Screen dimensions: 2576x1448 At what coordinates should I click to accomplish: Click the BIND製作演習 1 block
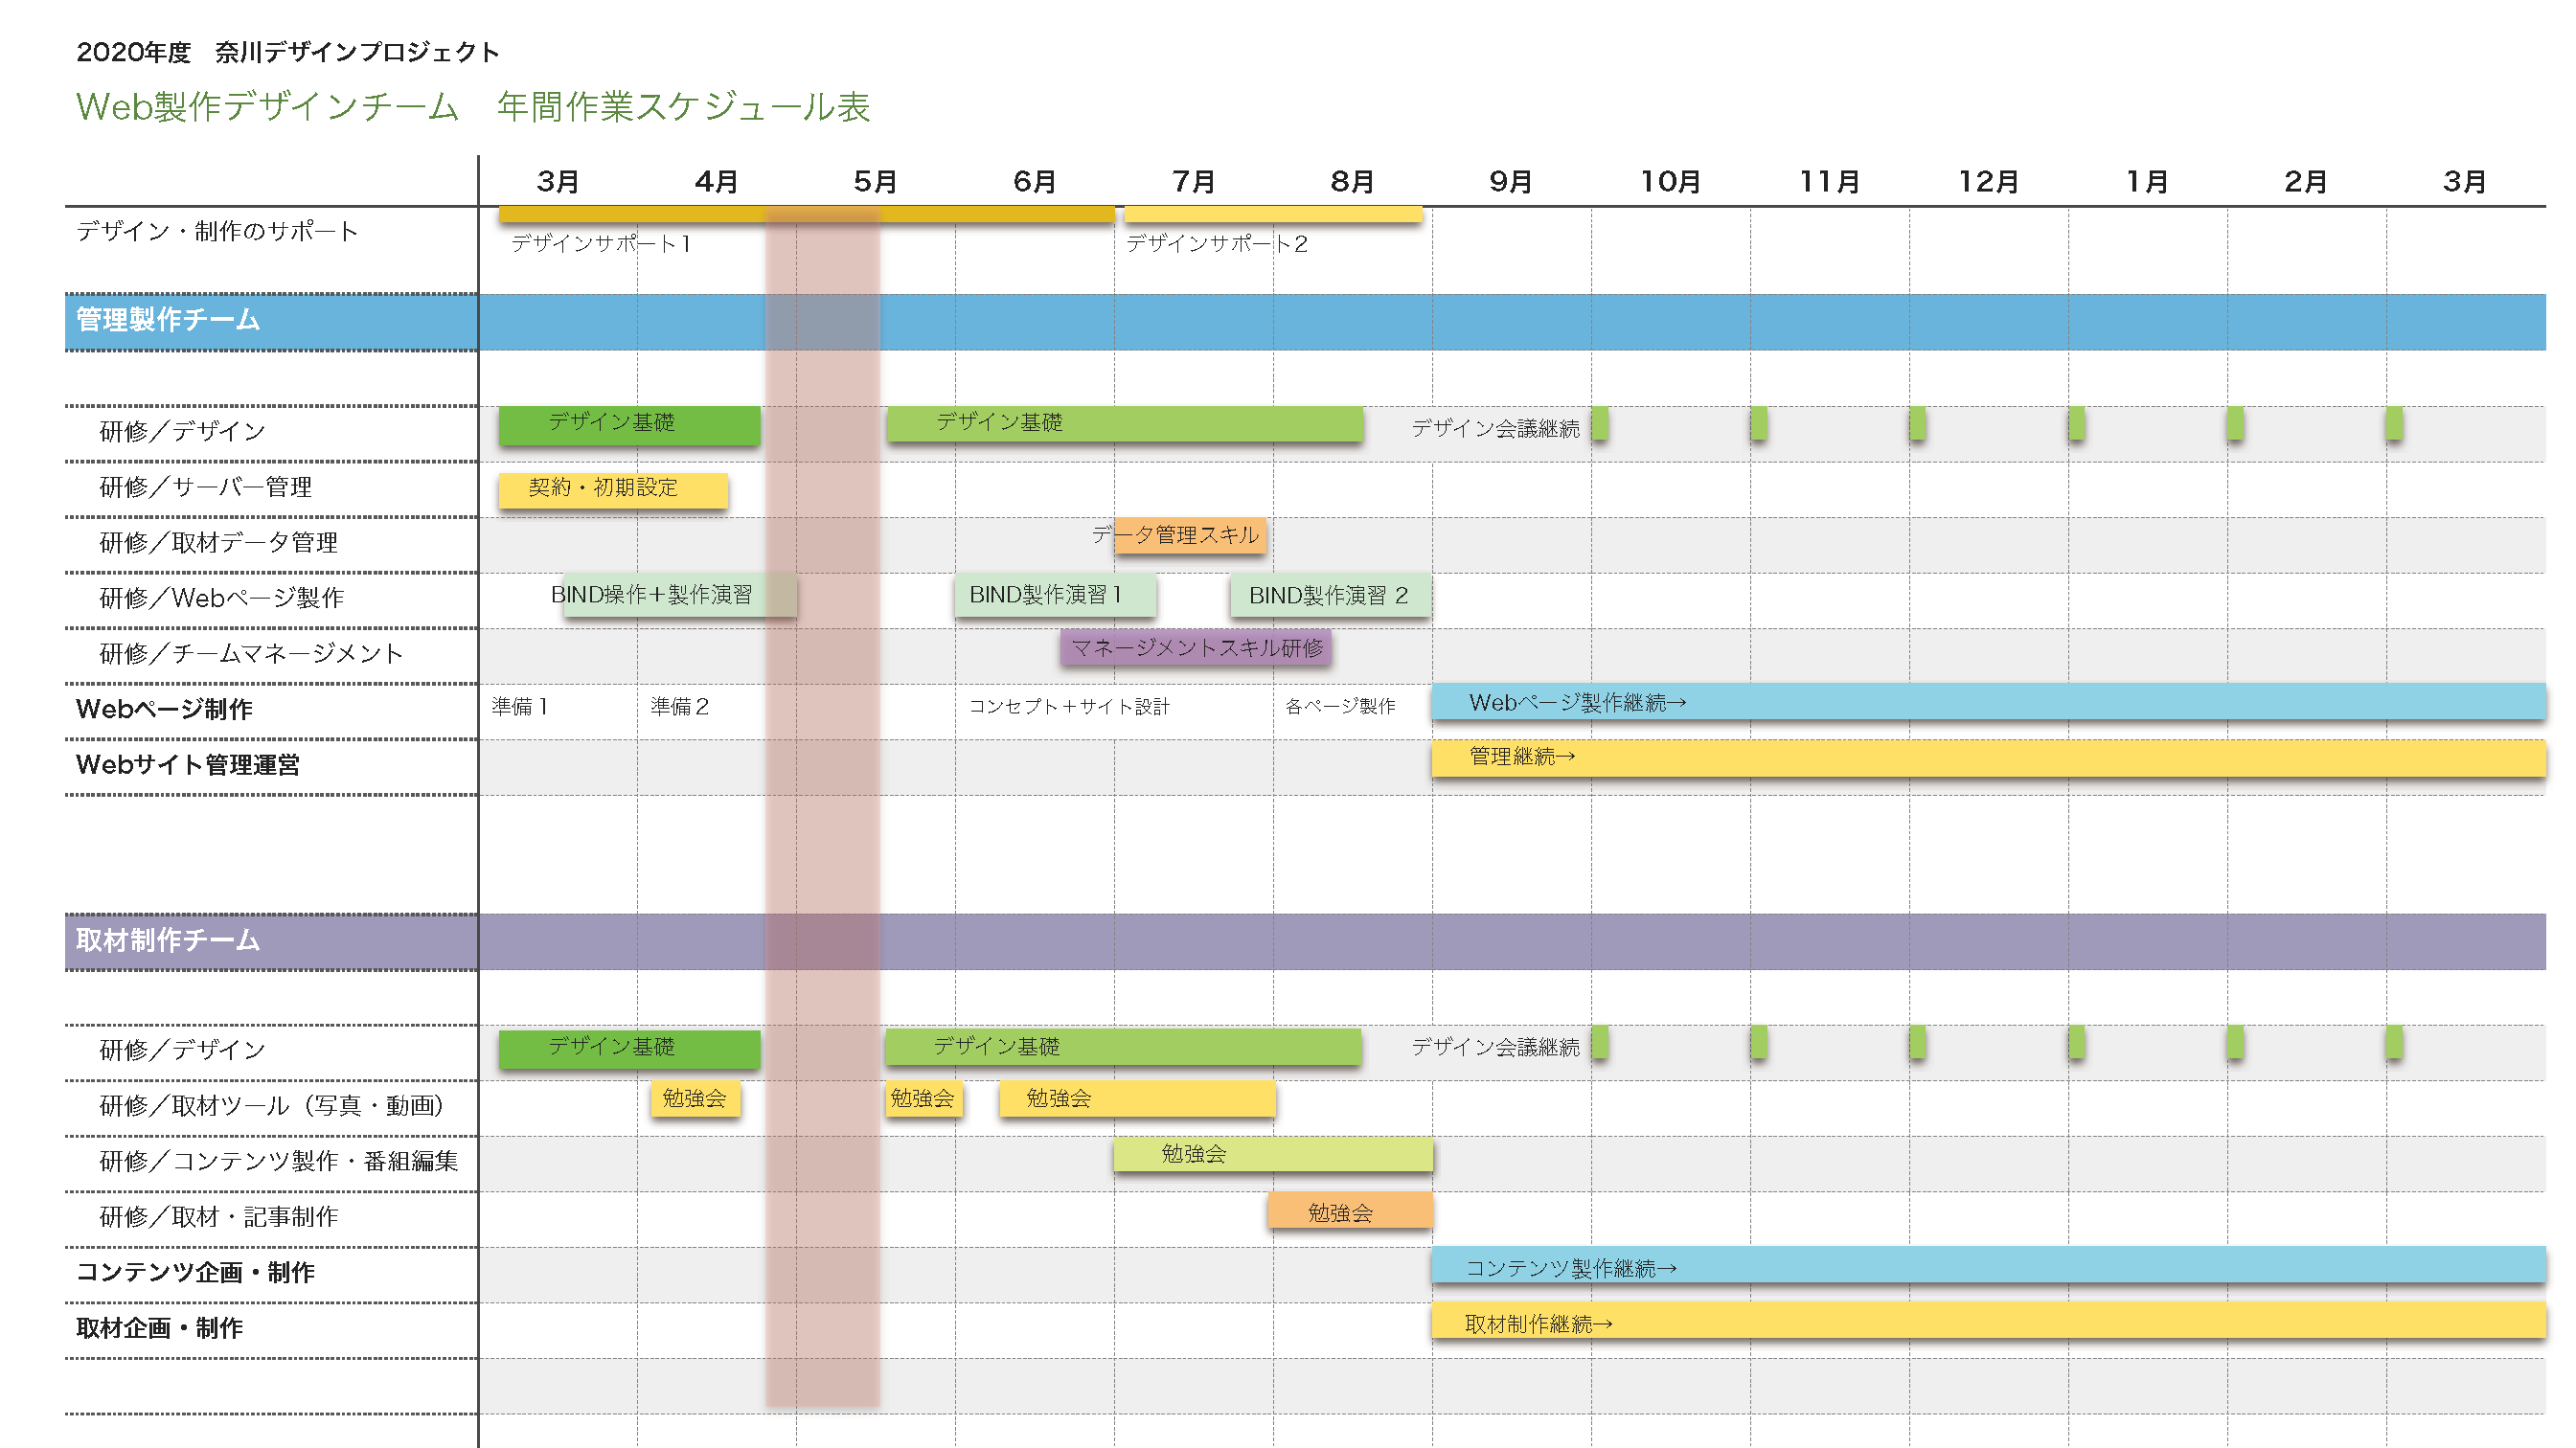(1055, 595)
